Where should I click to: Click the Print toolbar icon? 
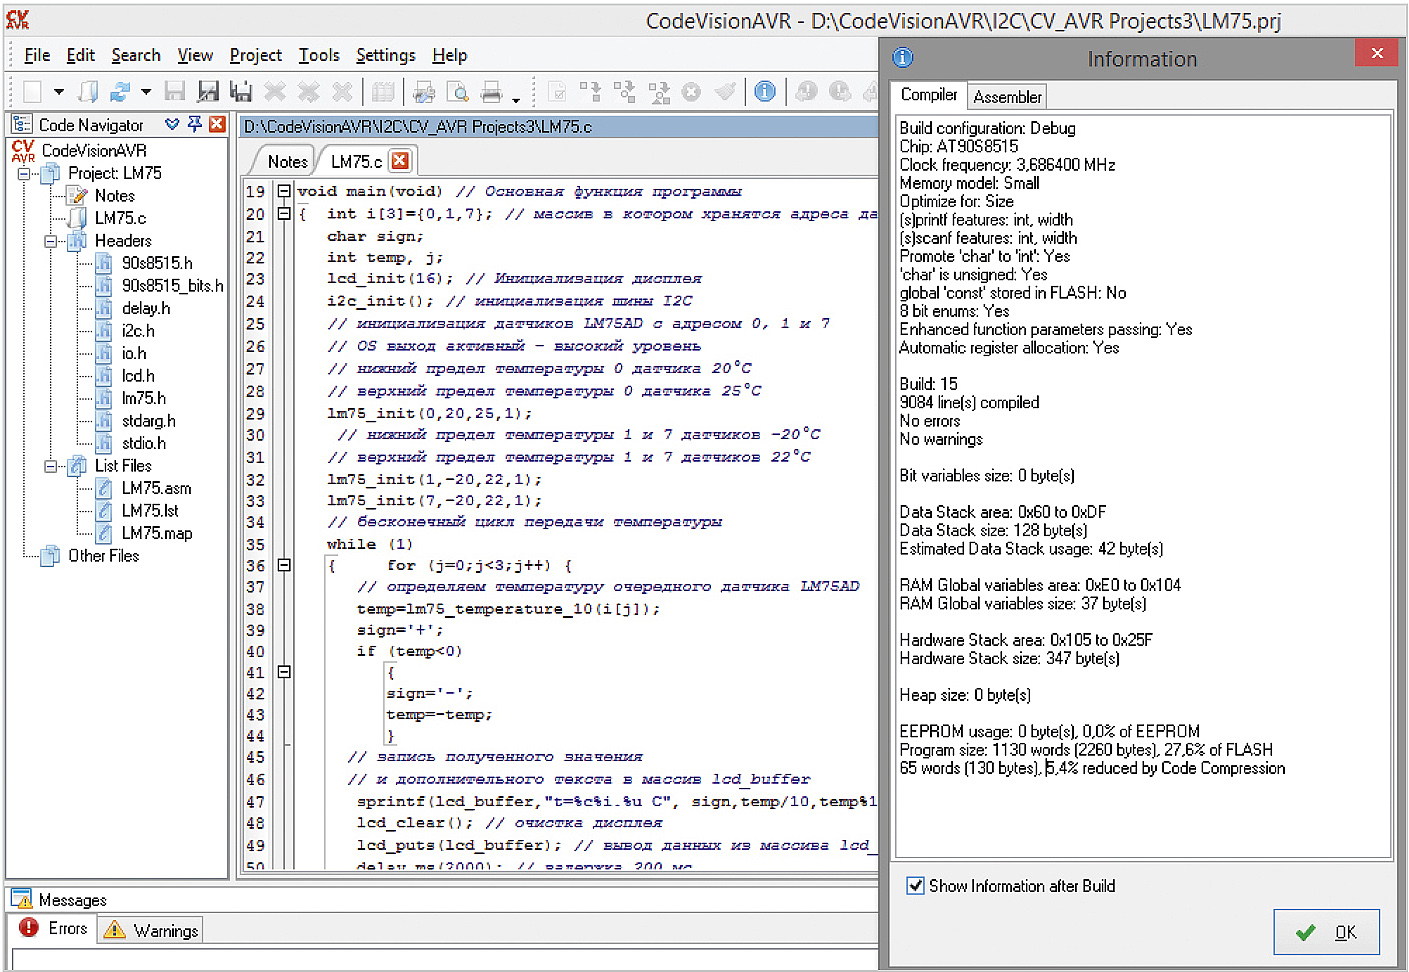coord(491,92)
